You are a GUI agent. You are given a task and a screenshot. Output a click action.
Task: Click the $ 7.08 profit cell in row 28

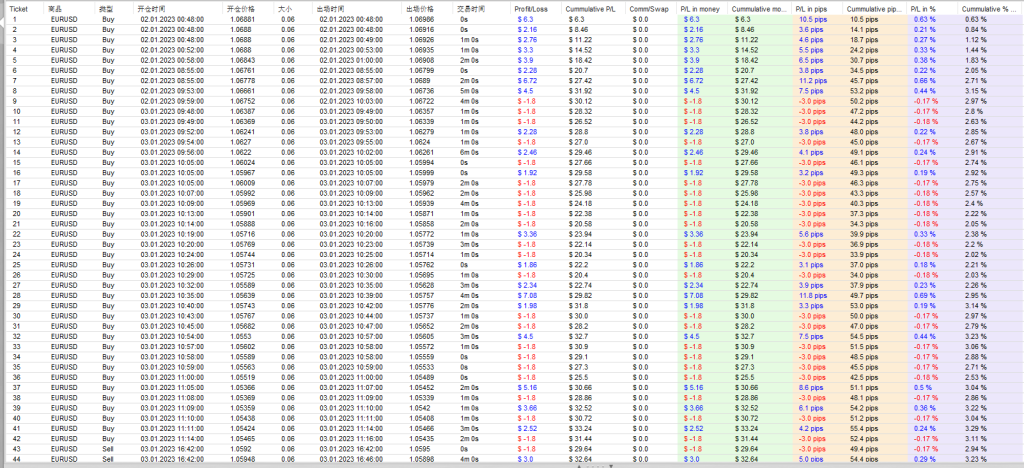527,296
